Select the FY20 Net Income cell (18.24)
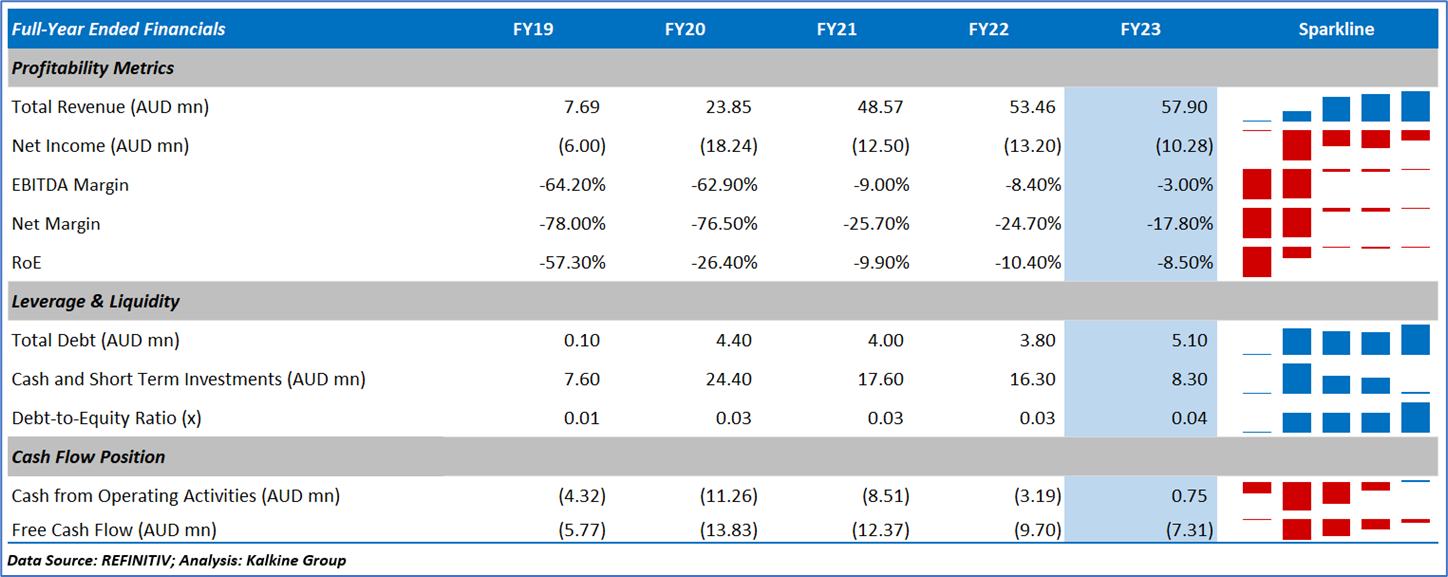 tap(729, 146)
